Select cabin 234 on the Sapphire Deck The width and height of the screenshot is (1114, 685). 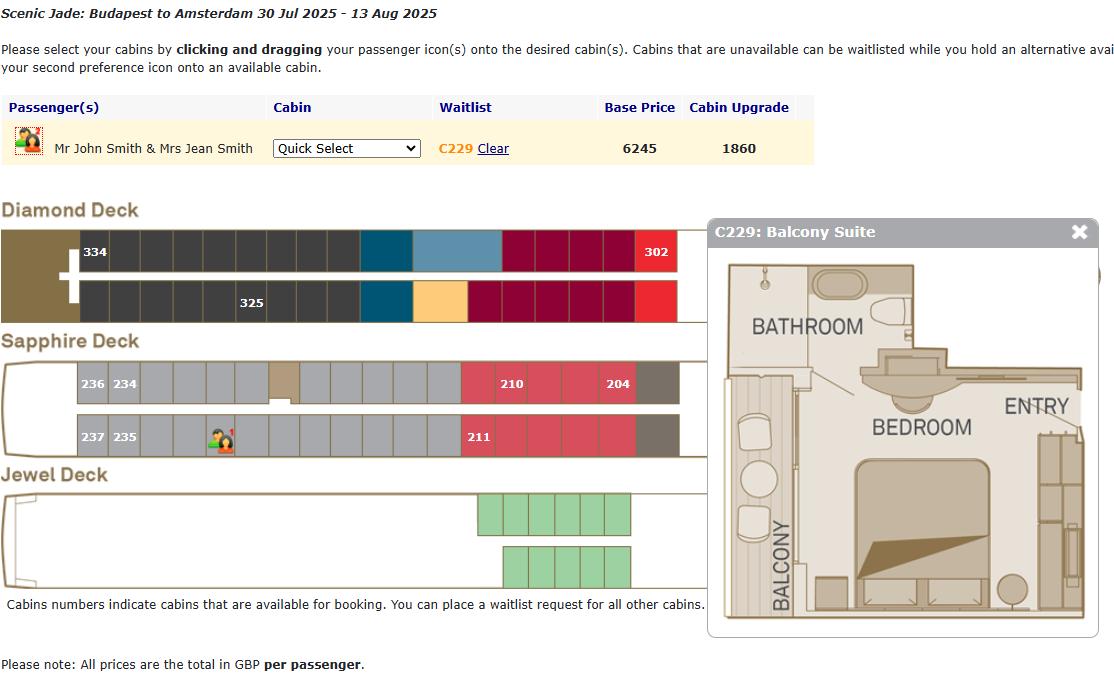tap(124, 383)
